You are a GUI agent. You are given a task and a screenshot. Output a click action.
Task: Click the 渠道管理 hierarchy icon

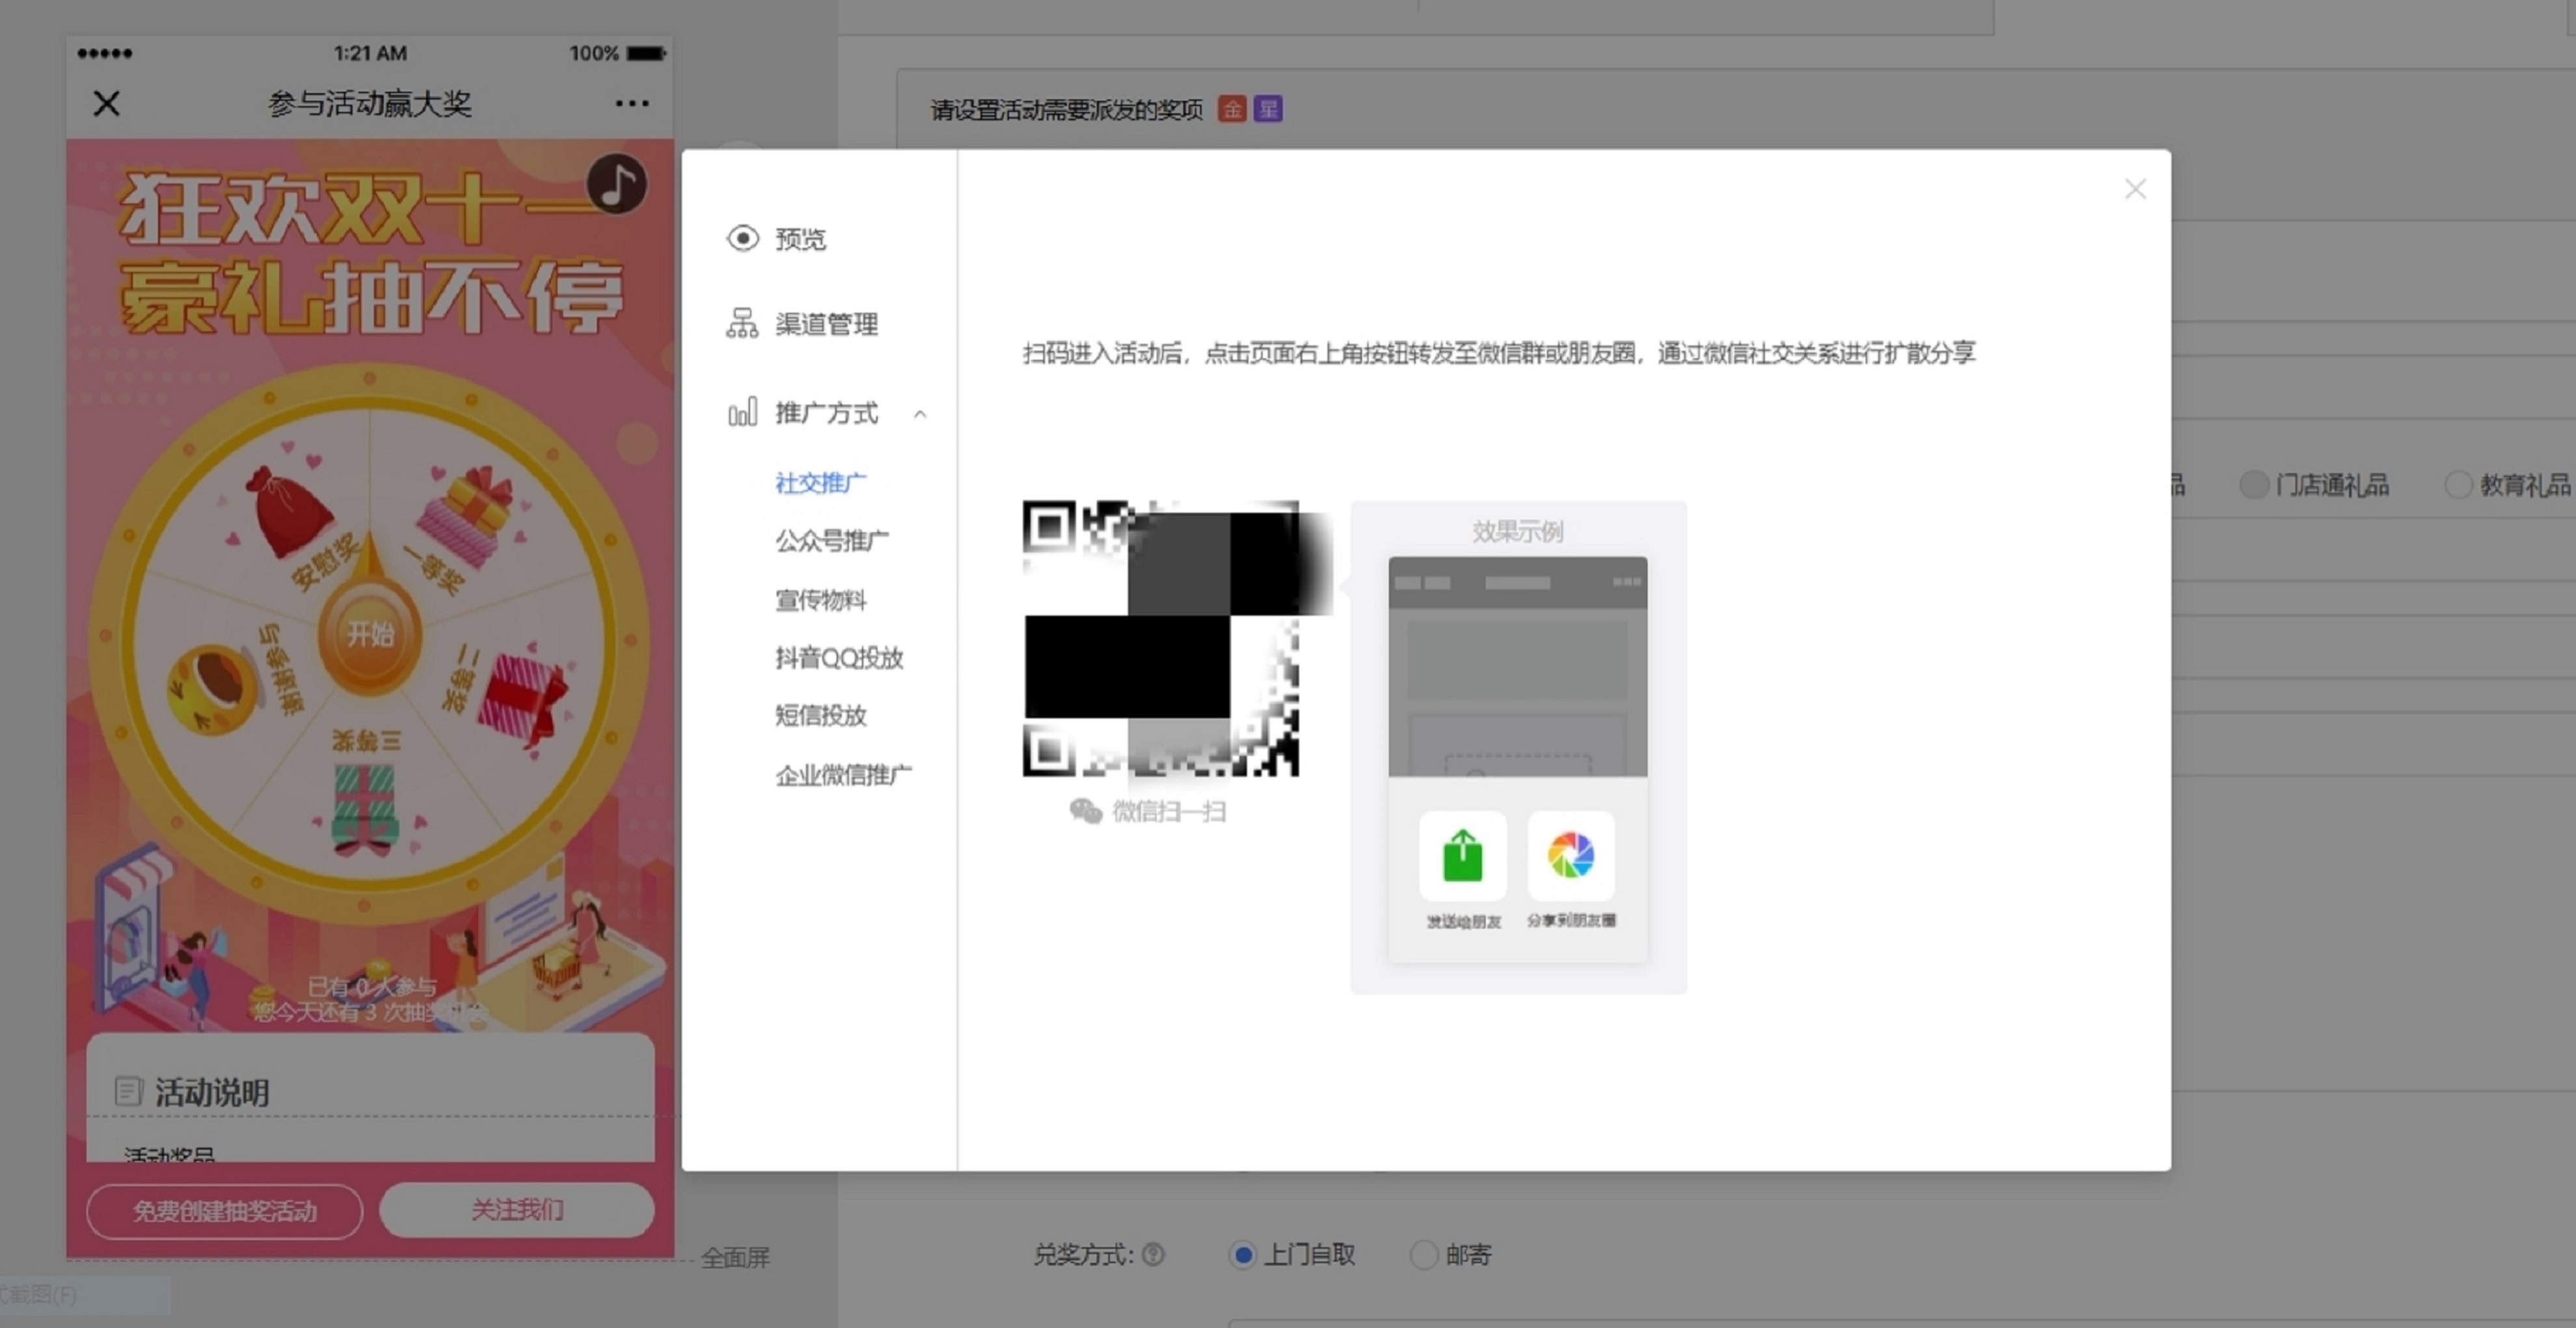(742, 323)
